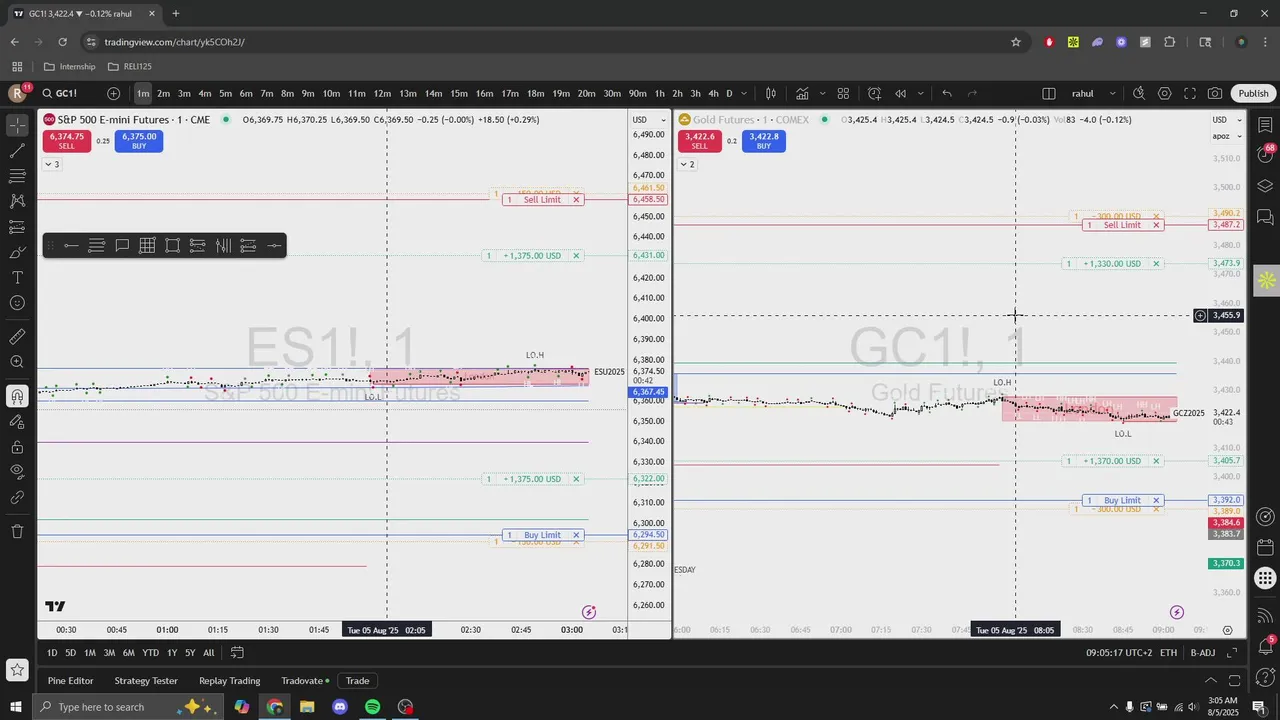Open the apoz dropdown on Gold chart
The image size is (1280, 720).
1226,135
